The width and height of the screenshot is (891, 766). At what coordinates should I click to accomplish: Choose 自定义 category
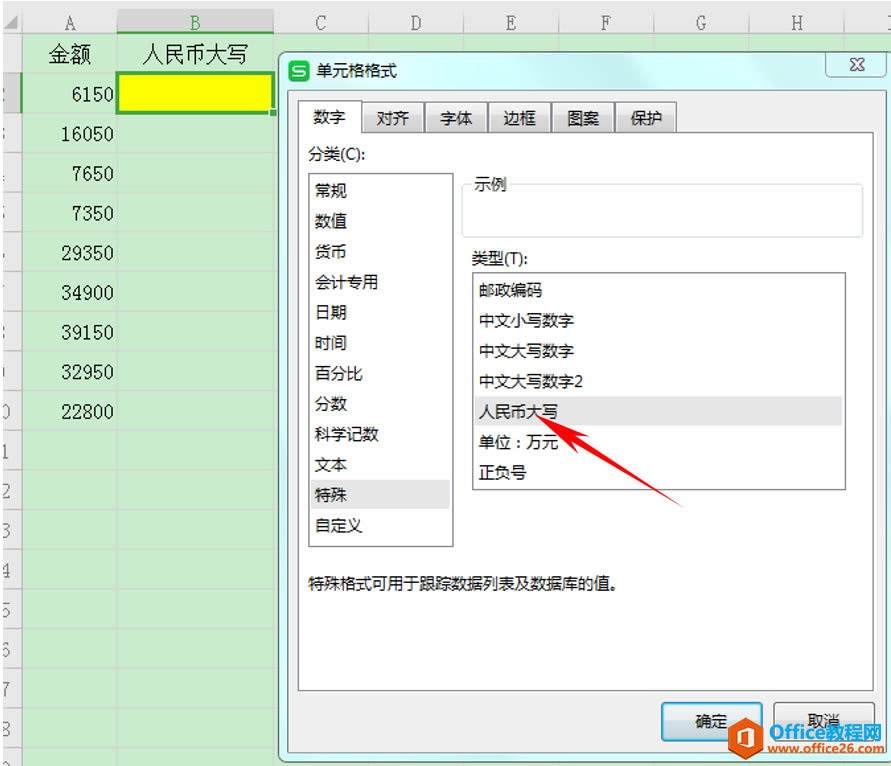coord(380,526)
